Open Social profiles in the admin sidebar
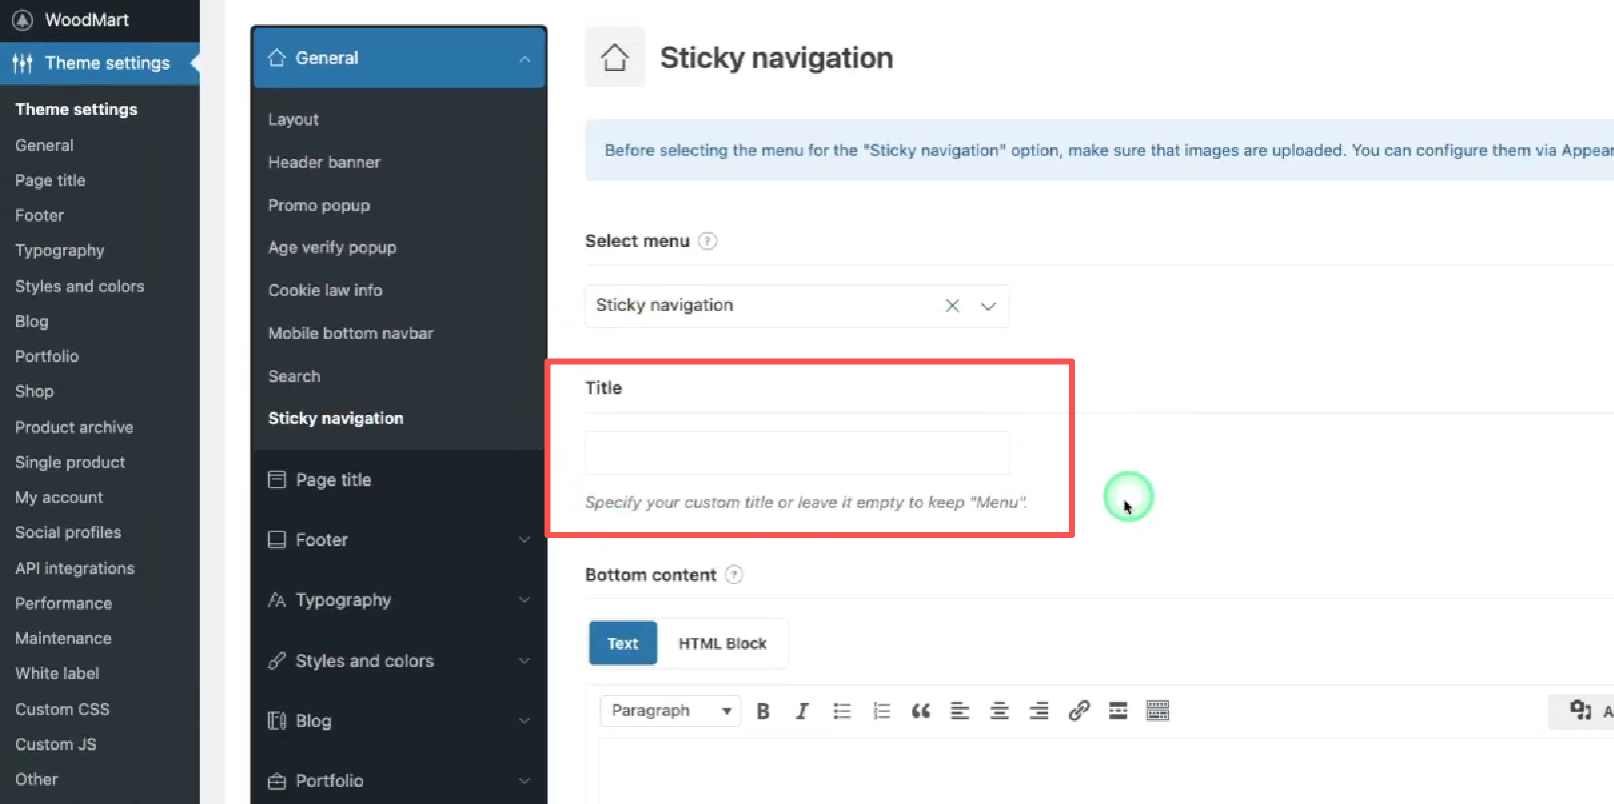The height and width of the screenshot is (804, 1614). point(68,532)
